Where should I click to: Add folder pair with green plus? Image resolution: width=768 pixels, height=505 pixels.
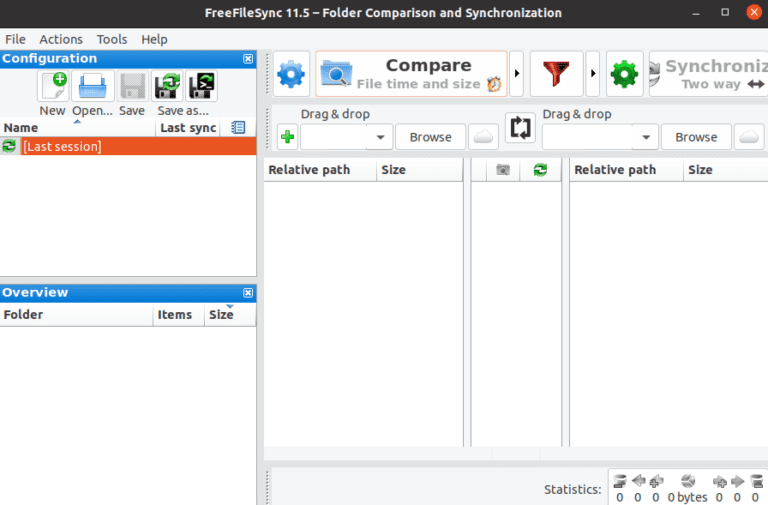[288, 137]
